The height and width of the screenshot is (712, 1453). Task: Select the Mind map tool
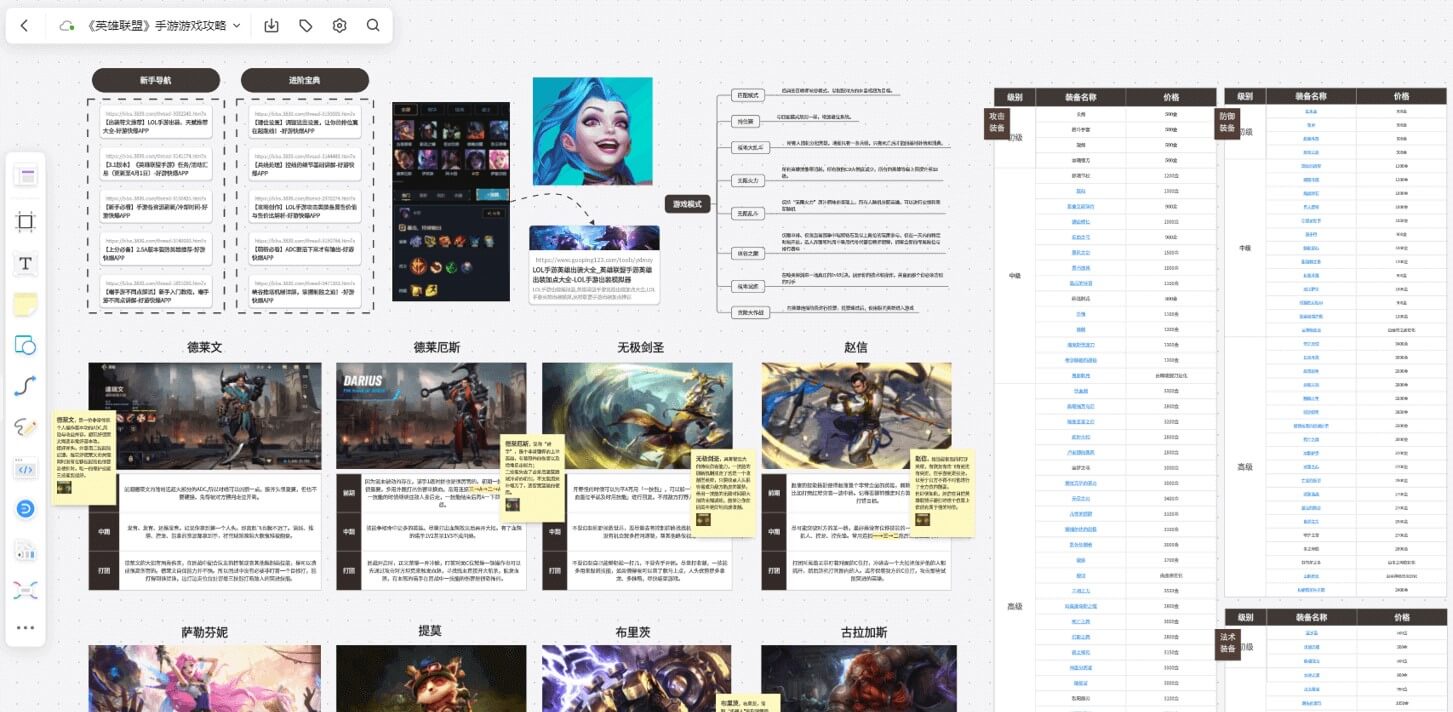pos(26,590)
